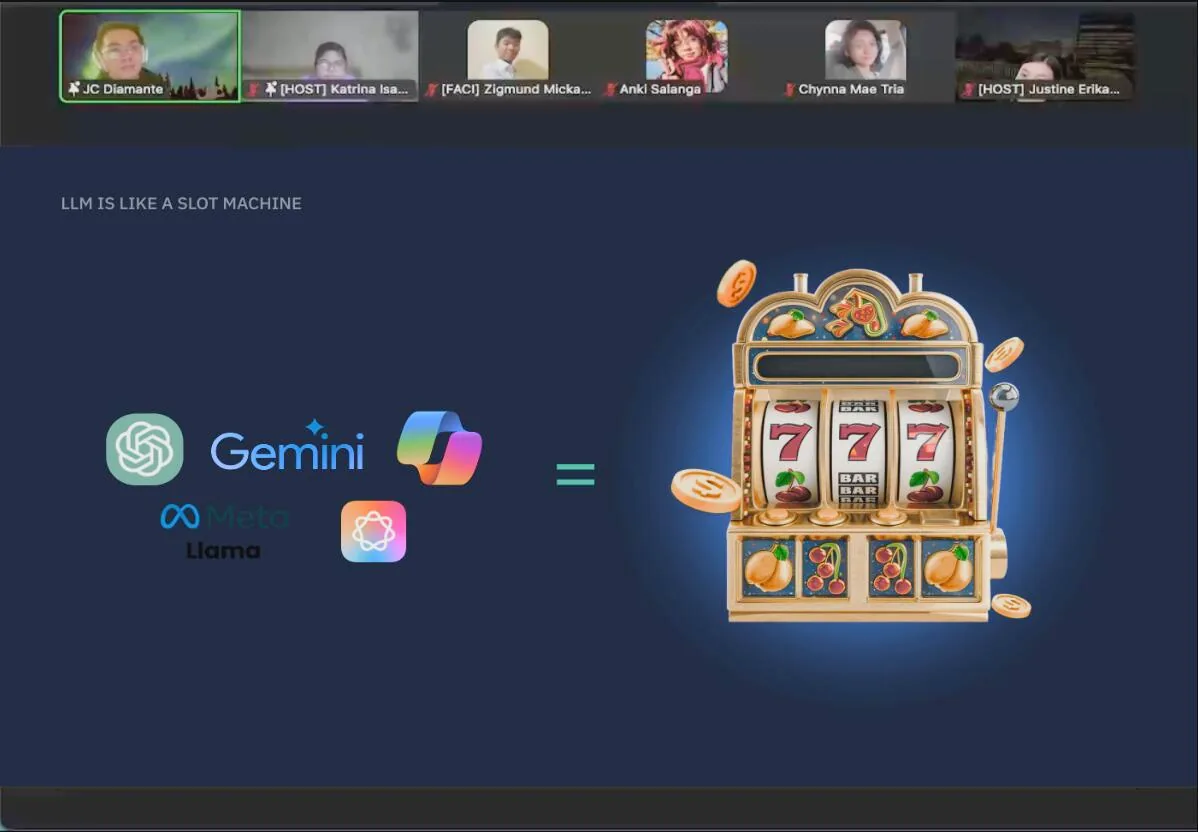Click the Meta Llama logo
Image resolution: width=1198 pixels, height=832 pixels.
pos(225,532)
